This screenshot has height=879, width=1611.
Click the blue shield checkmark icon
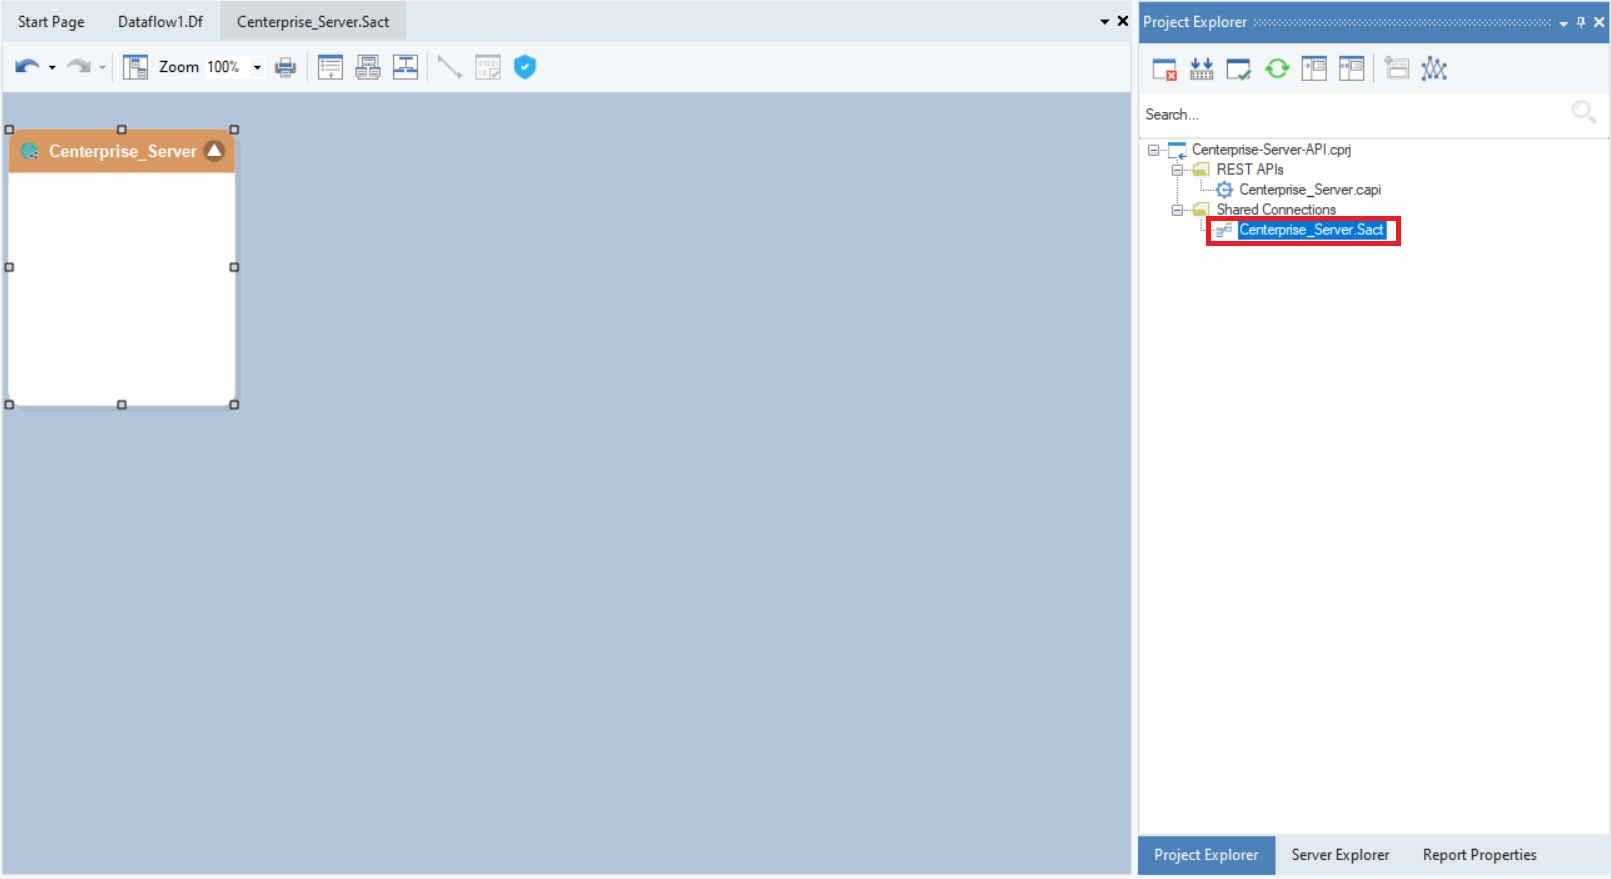click(525, 67)
